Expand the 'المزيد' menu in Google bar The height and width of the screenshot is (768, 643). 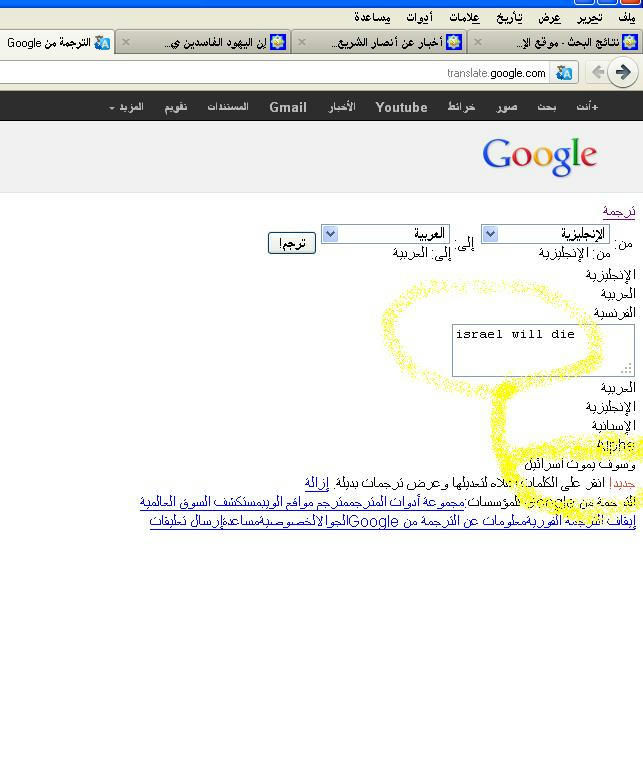click(126, 107)
